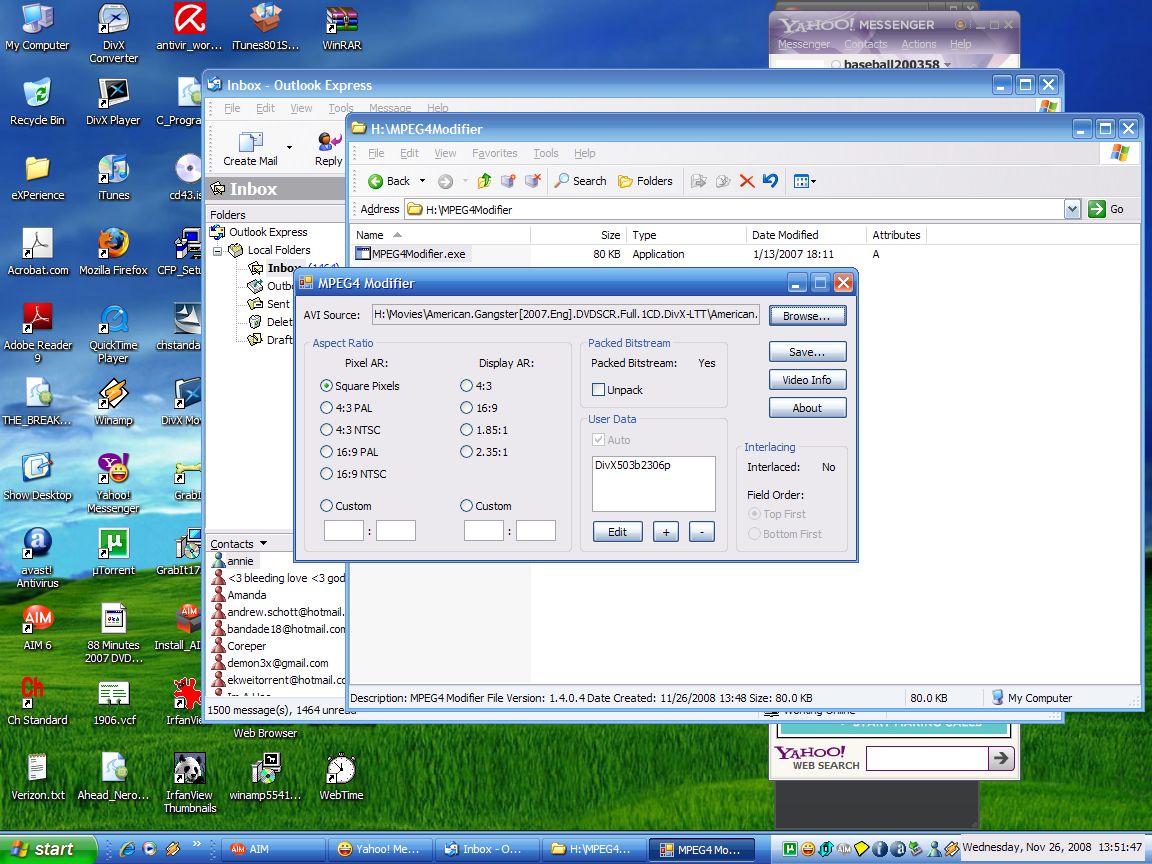1152x864 pixels.
Task: Click Create Mail in Outlook Express
Action: click(x=251, y=148)
